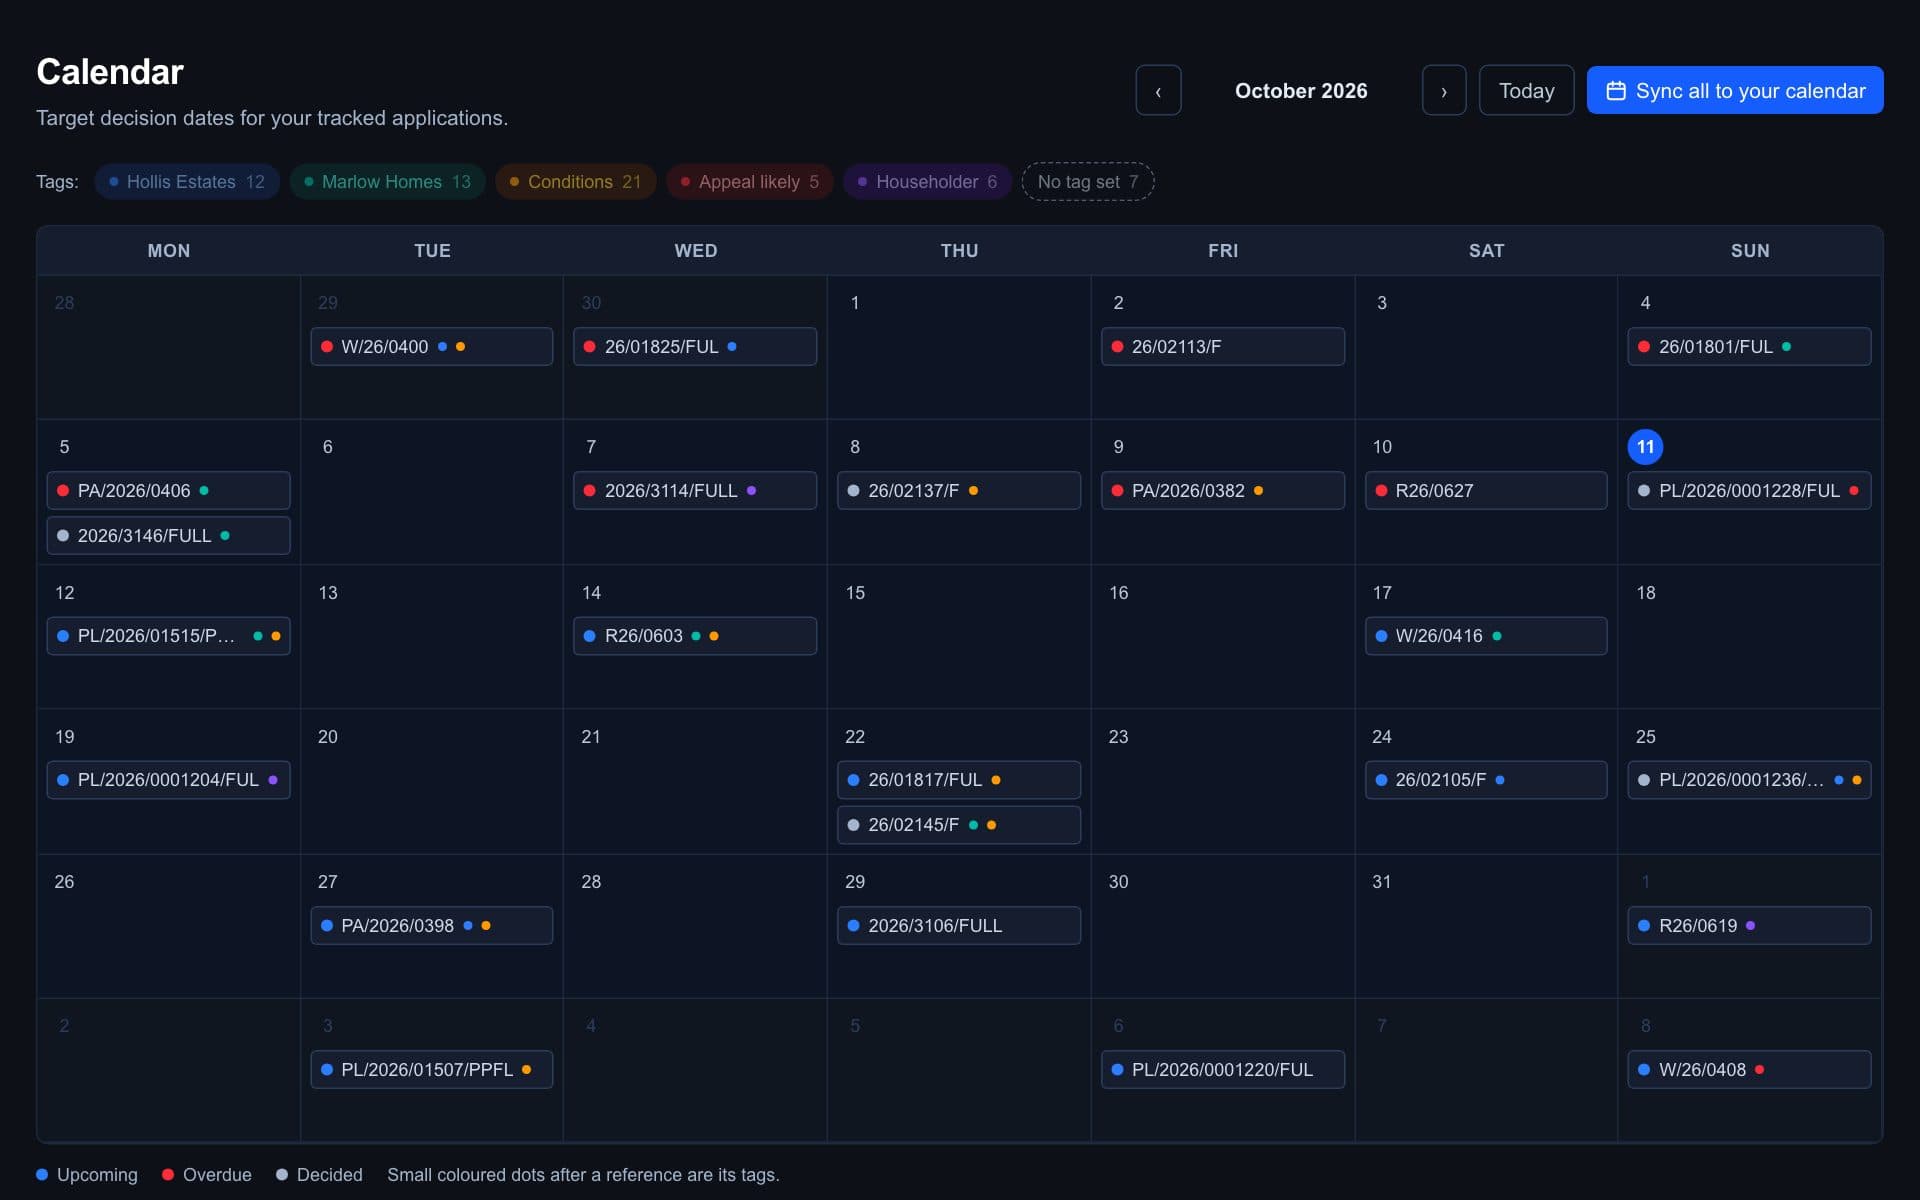Open application PL/2026/0001228/FUL
Screen dimensions: 1920x1200
point(1749,490)
